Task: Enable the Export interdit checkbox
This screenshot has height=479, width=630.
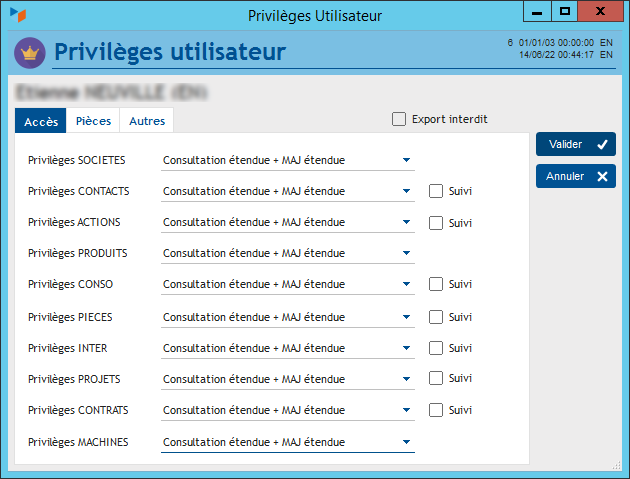Action: [400, 119]
